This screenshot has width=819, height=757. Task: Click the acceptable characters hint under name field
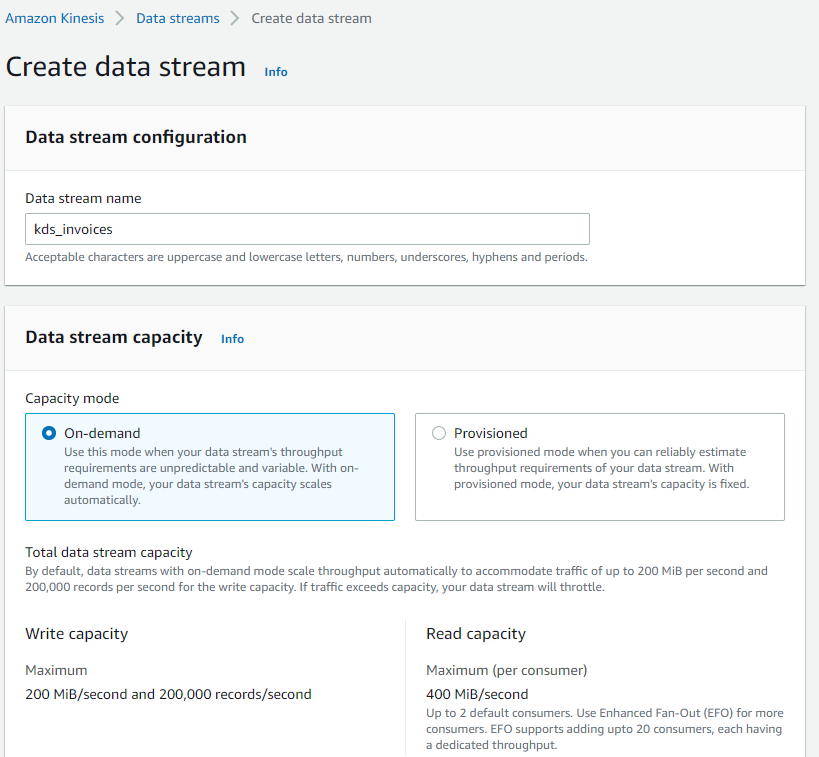[x=306, y=257]
